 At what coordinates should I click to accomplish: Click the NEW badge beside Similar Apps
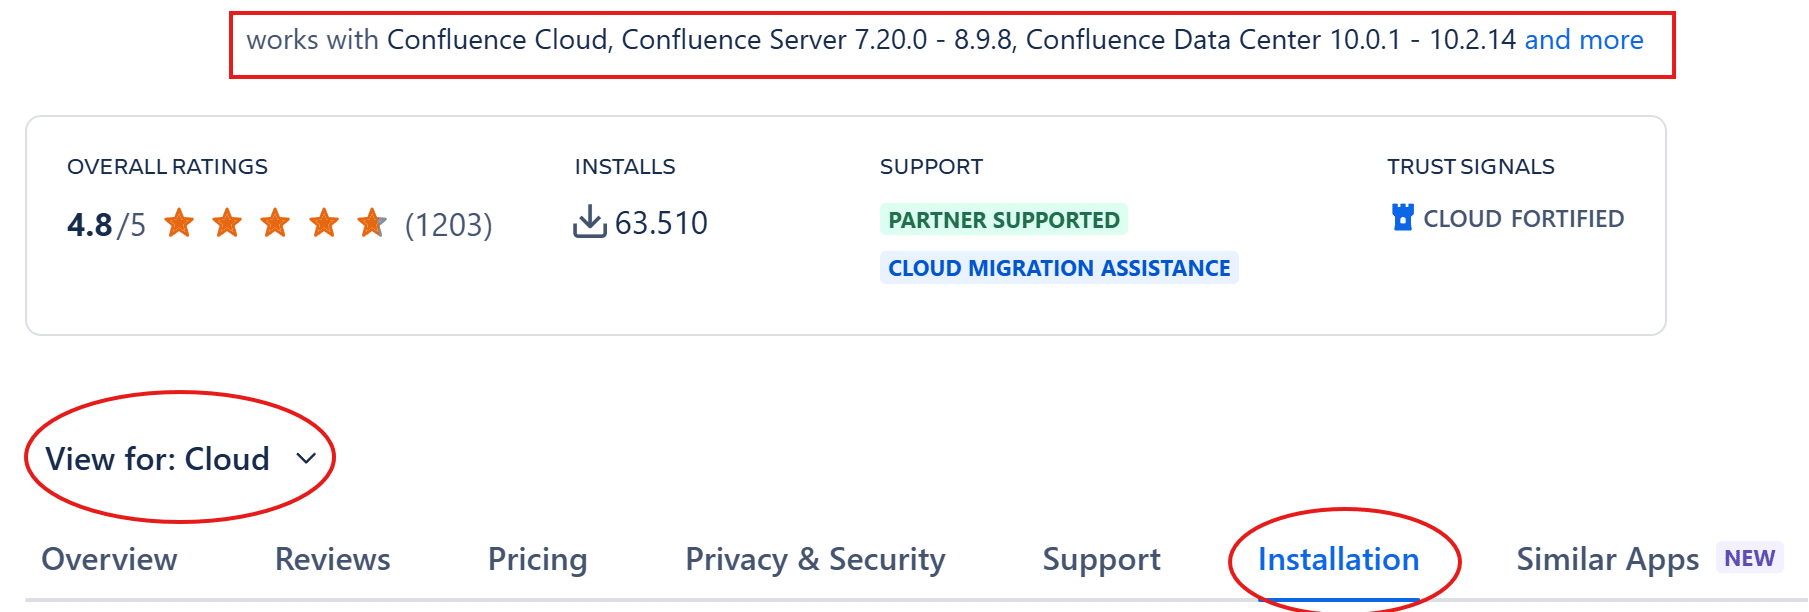(1749, 558)
